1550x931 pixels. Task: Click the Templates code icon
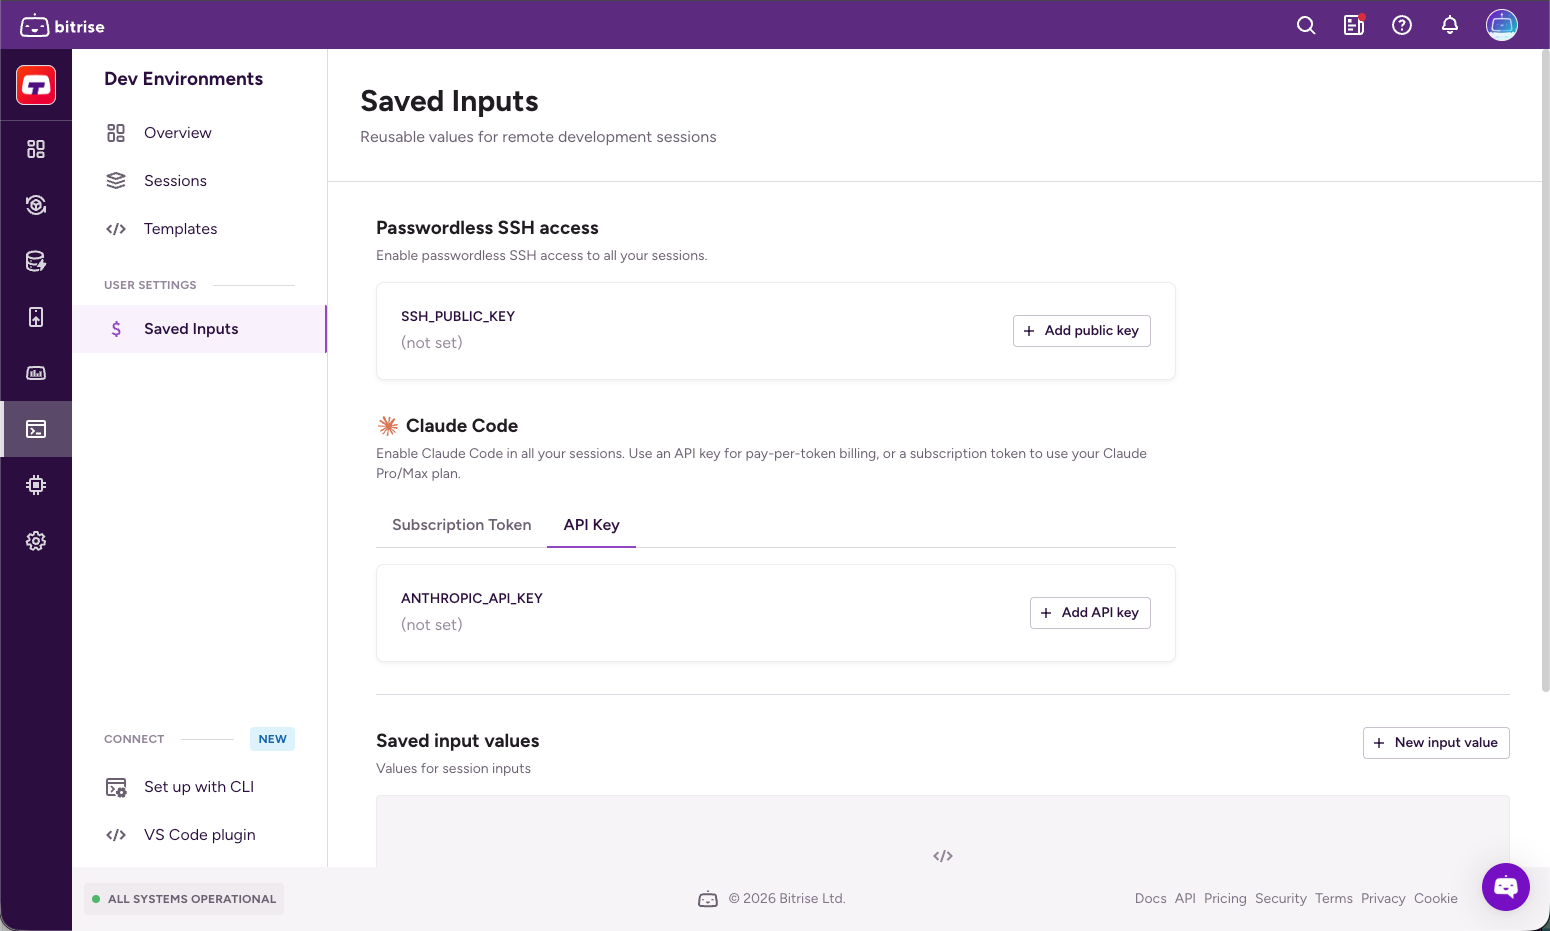[116, 229]
